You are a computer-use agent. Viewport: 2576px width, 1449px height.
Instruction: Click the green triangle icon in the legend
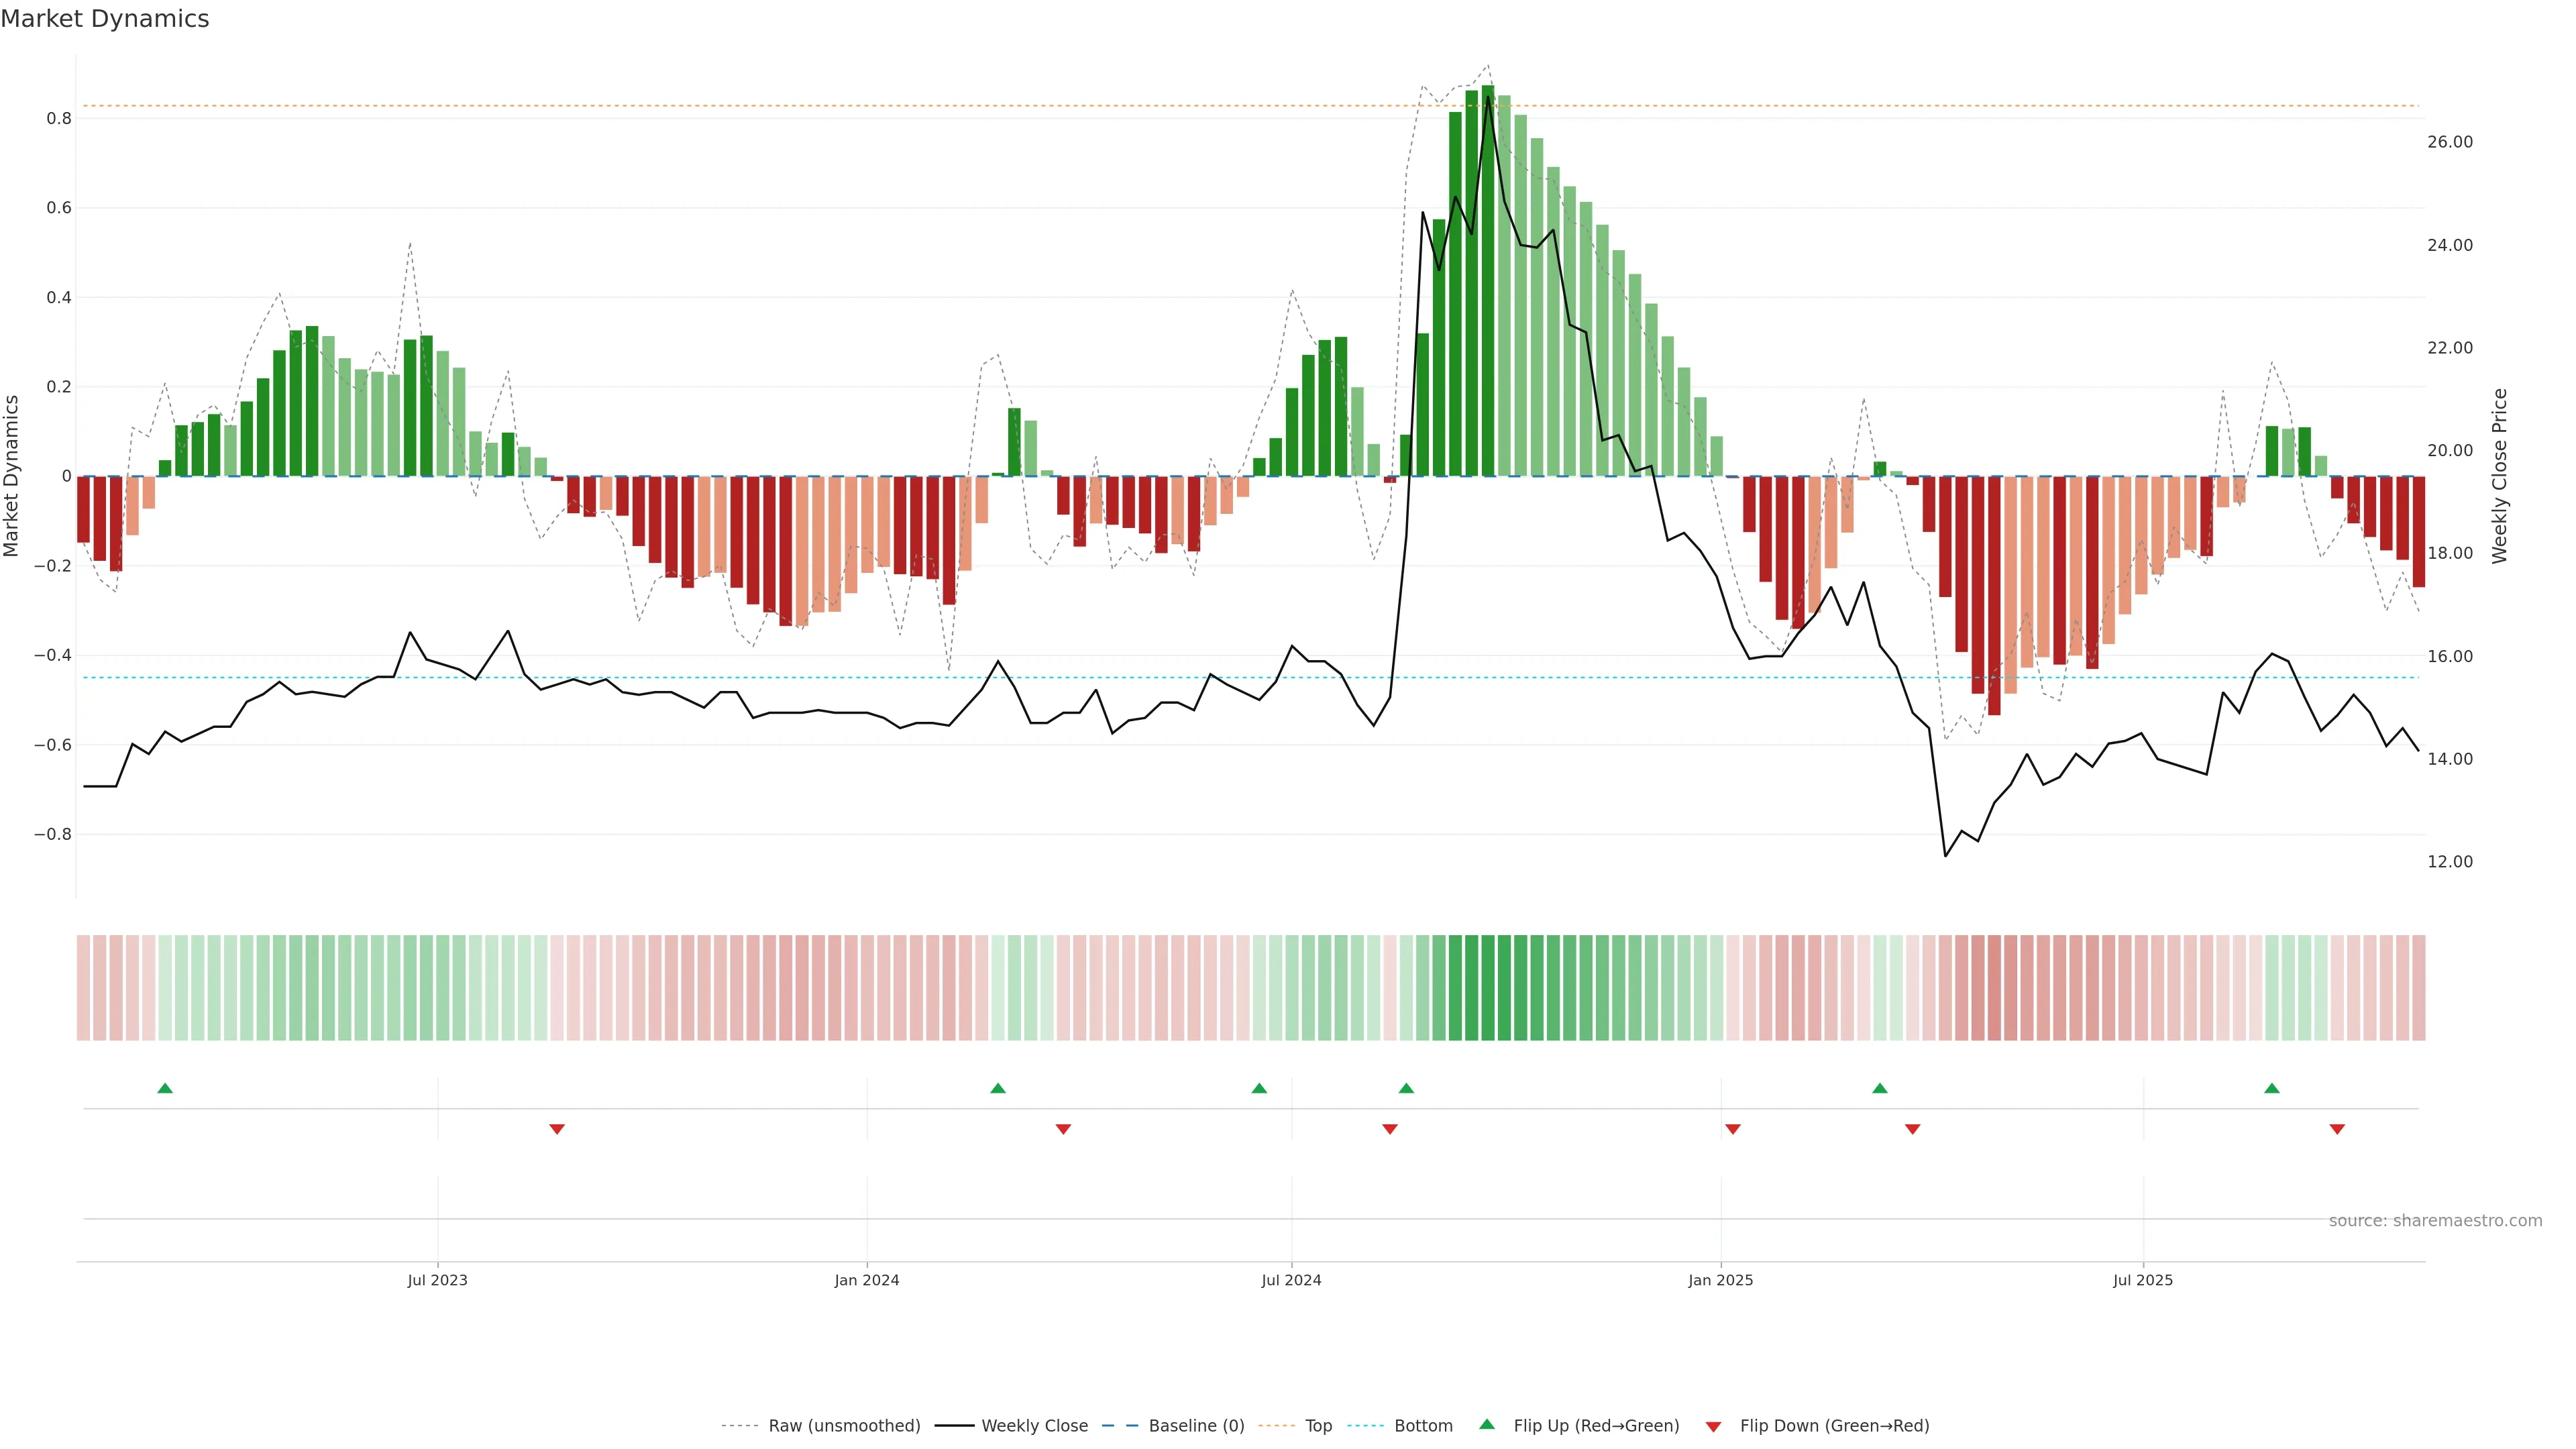click(x=1487, y=1424)
